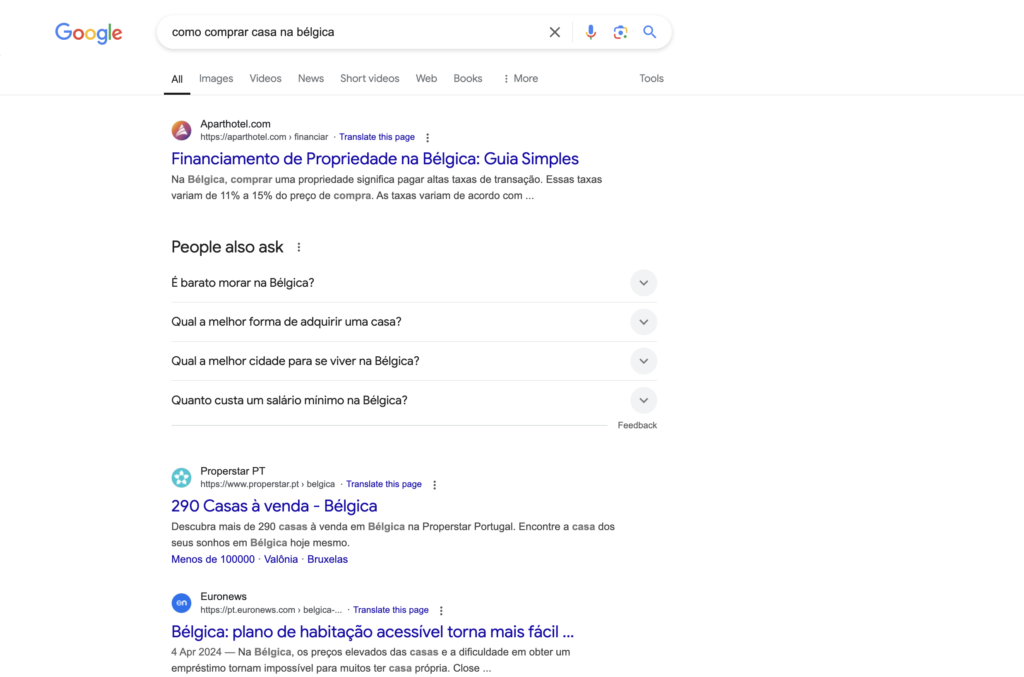This screenshot has height=677, width=1024.
Task: Select the All results tab
Action: pos(177,79)
